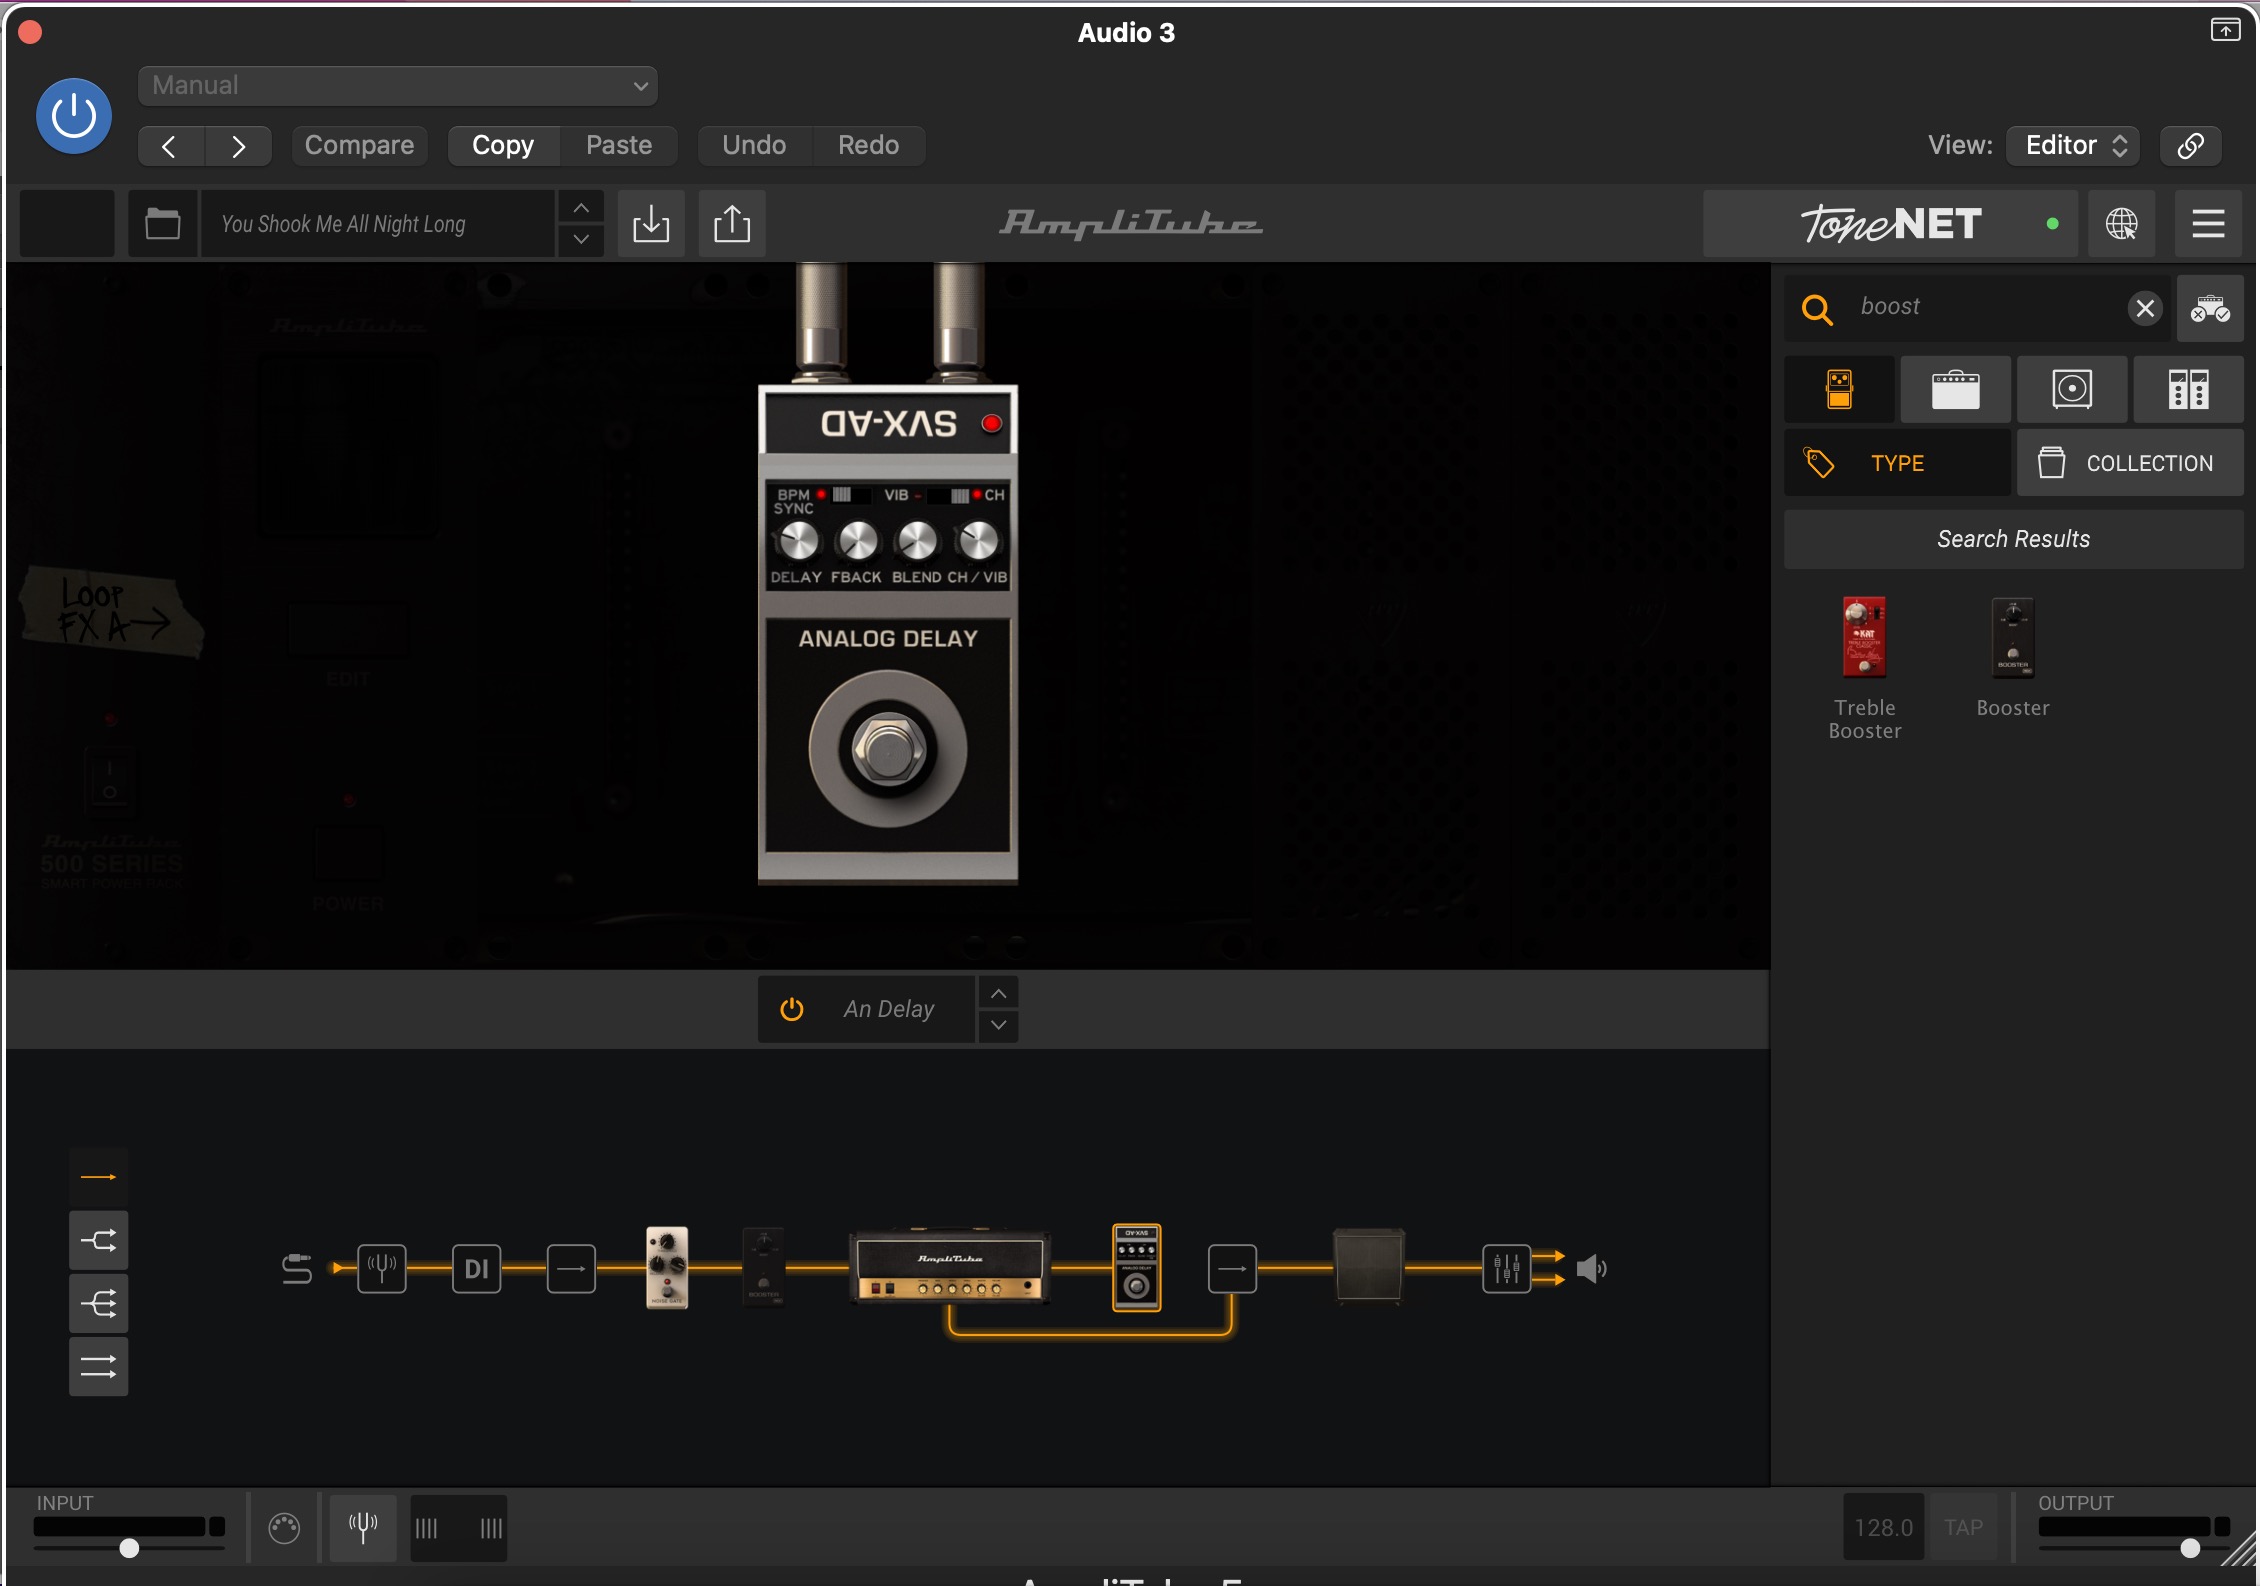
Task: Adjust the INPUT level slider
Action: (129, 1548)
